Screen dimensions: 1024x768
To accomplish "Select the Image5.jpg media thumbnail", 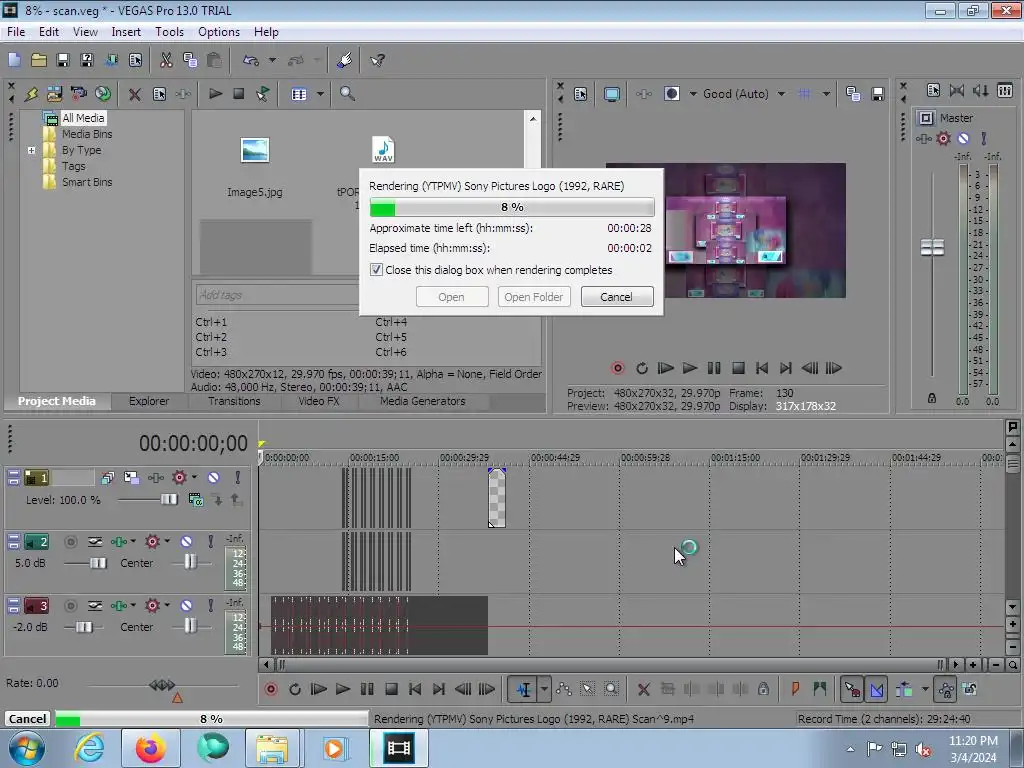I will [x=255, y=151].
